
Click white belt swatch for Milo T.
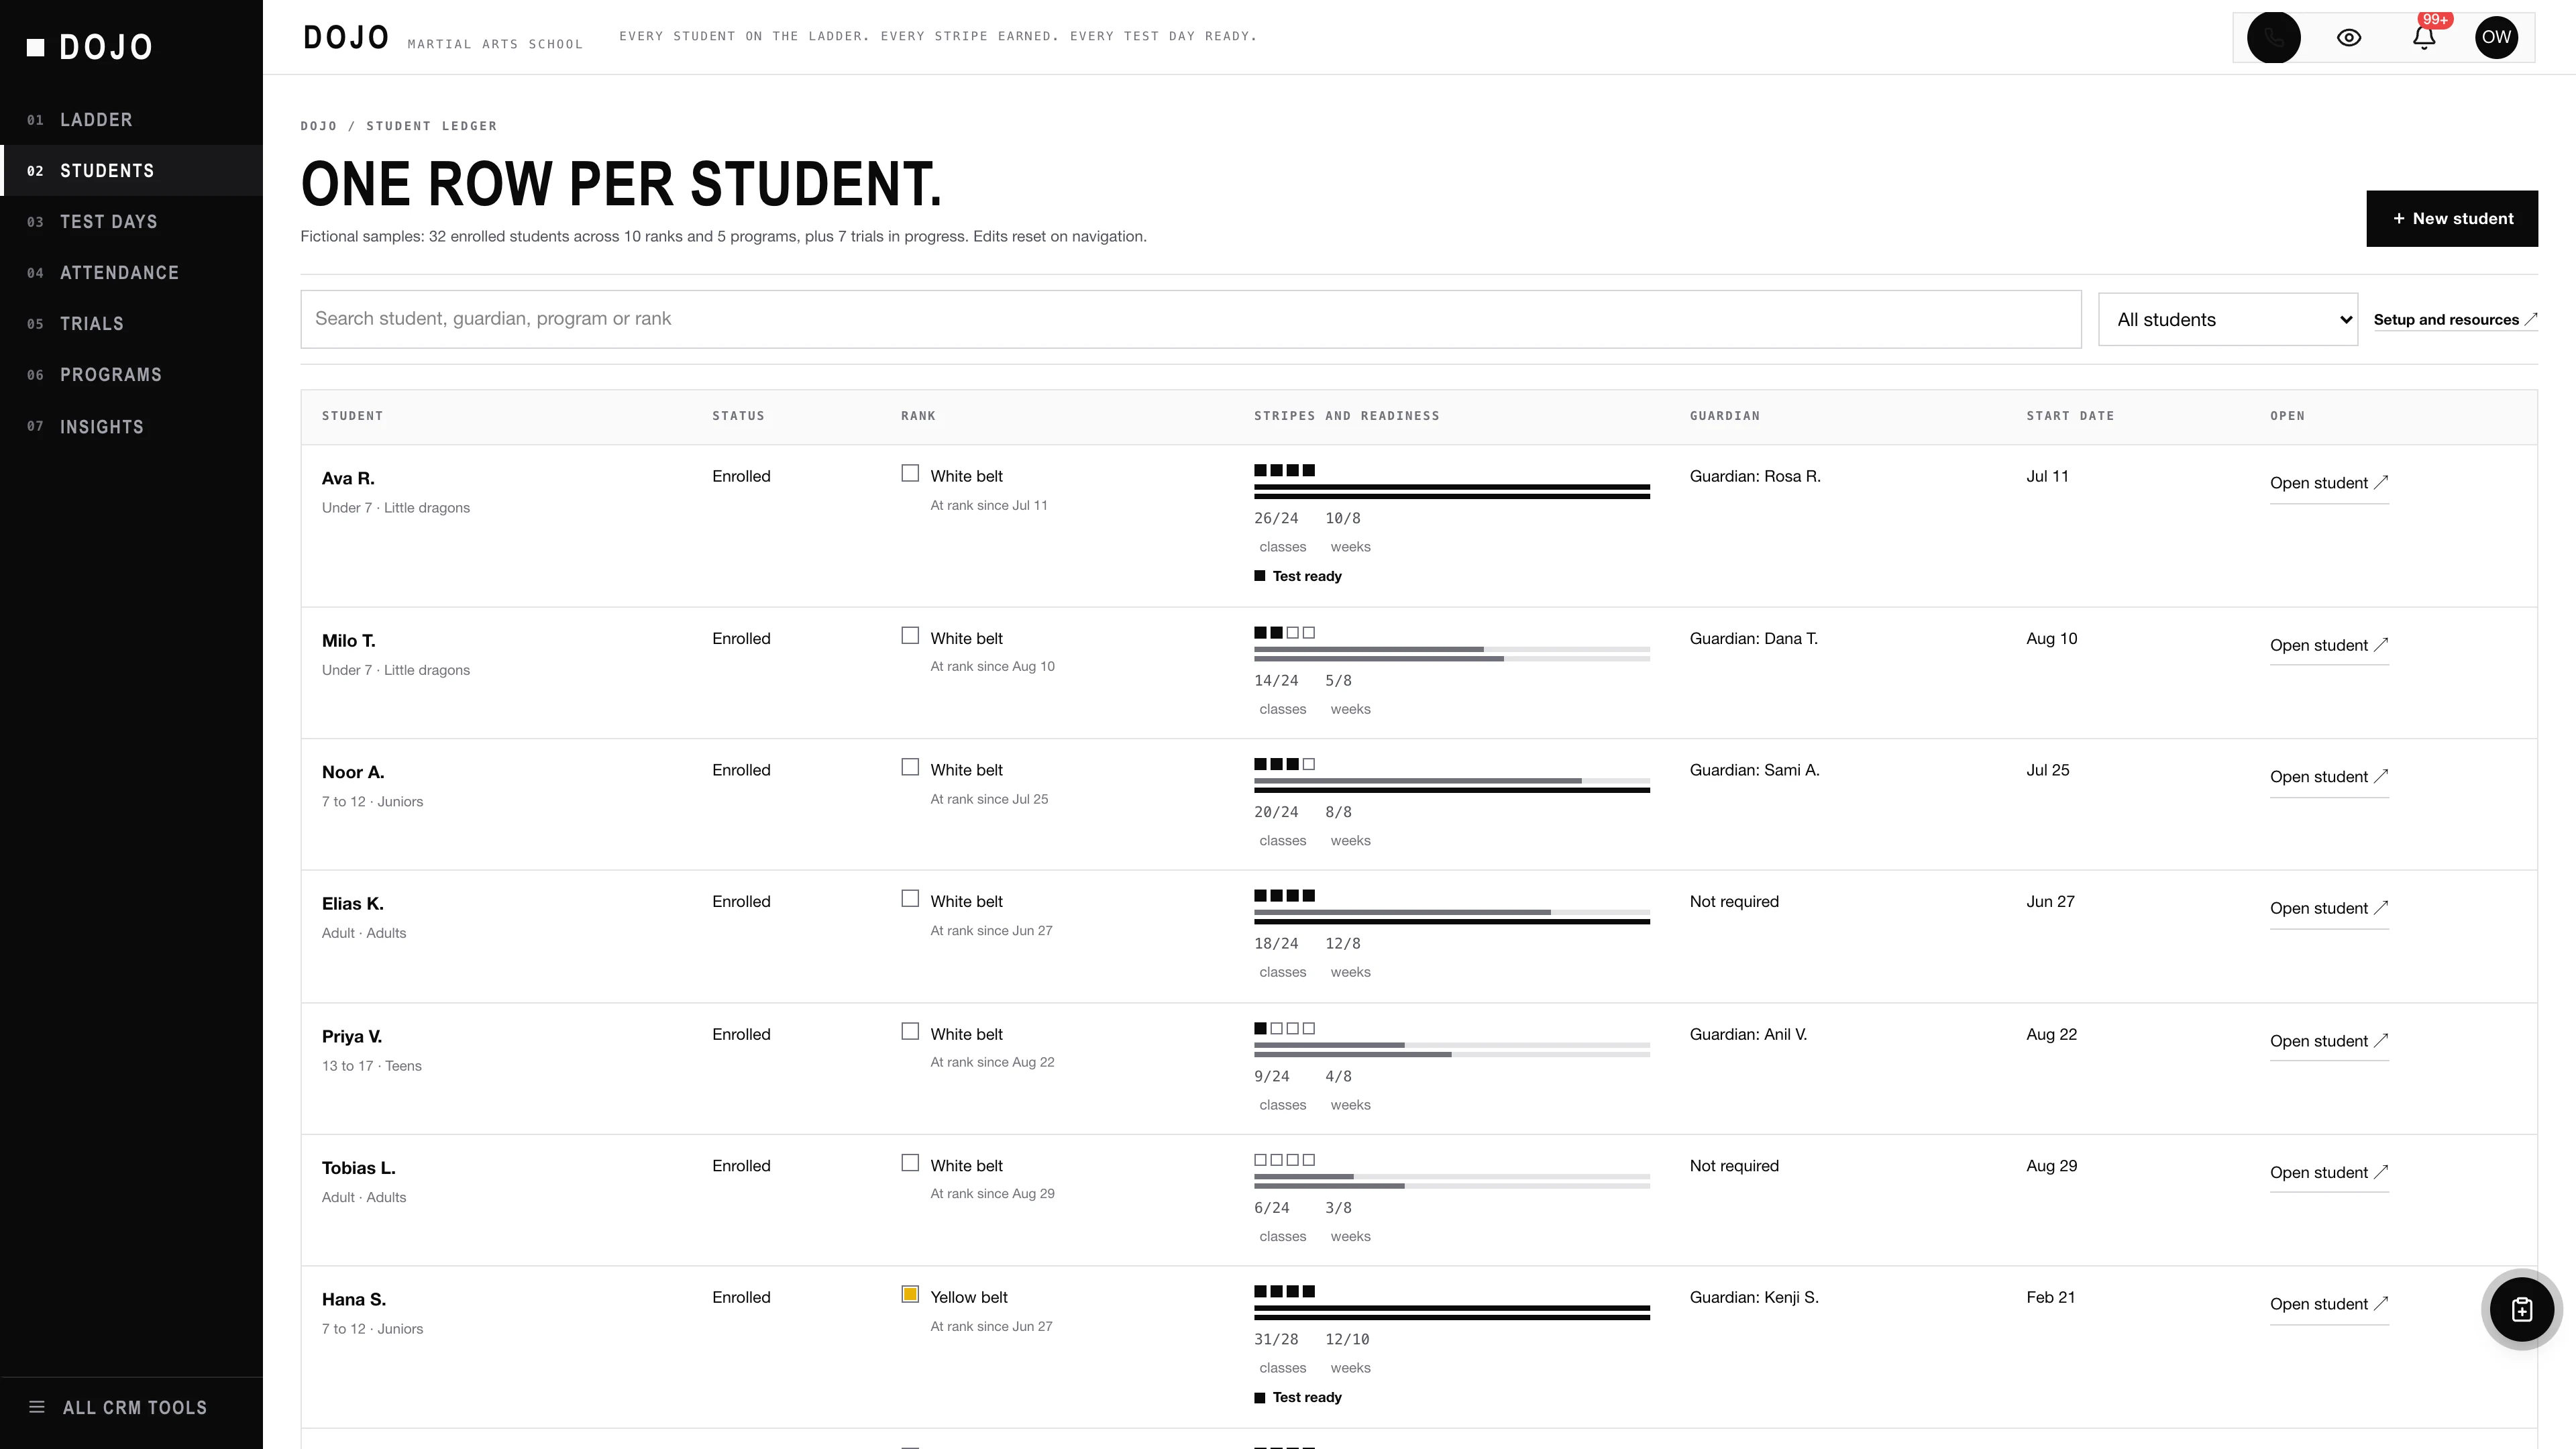click(910, 635)
